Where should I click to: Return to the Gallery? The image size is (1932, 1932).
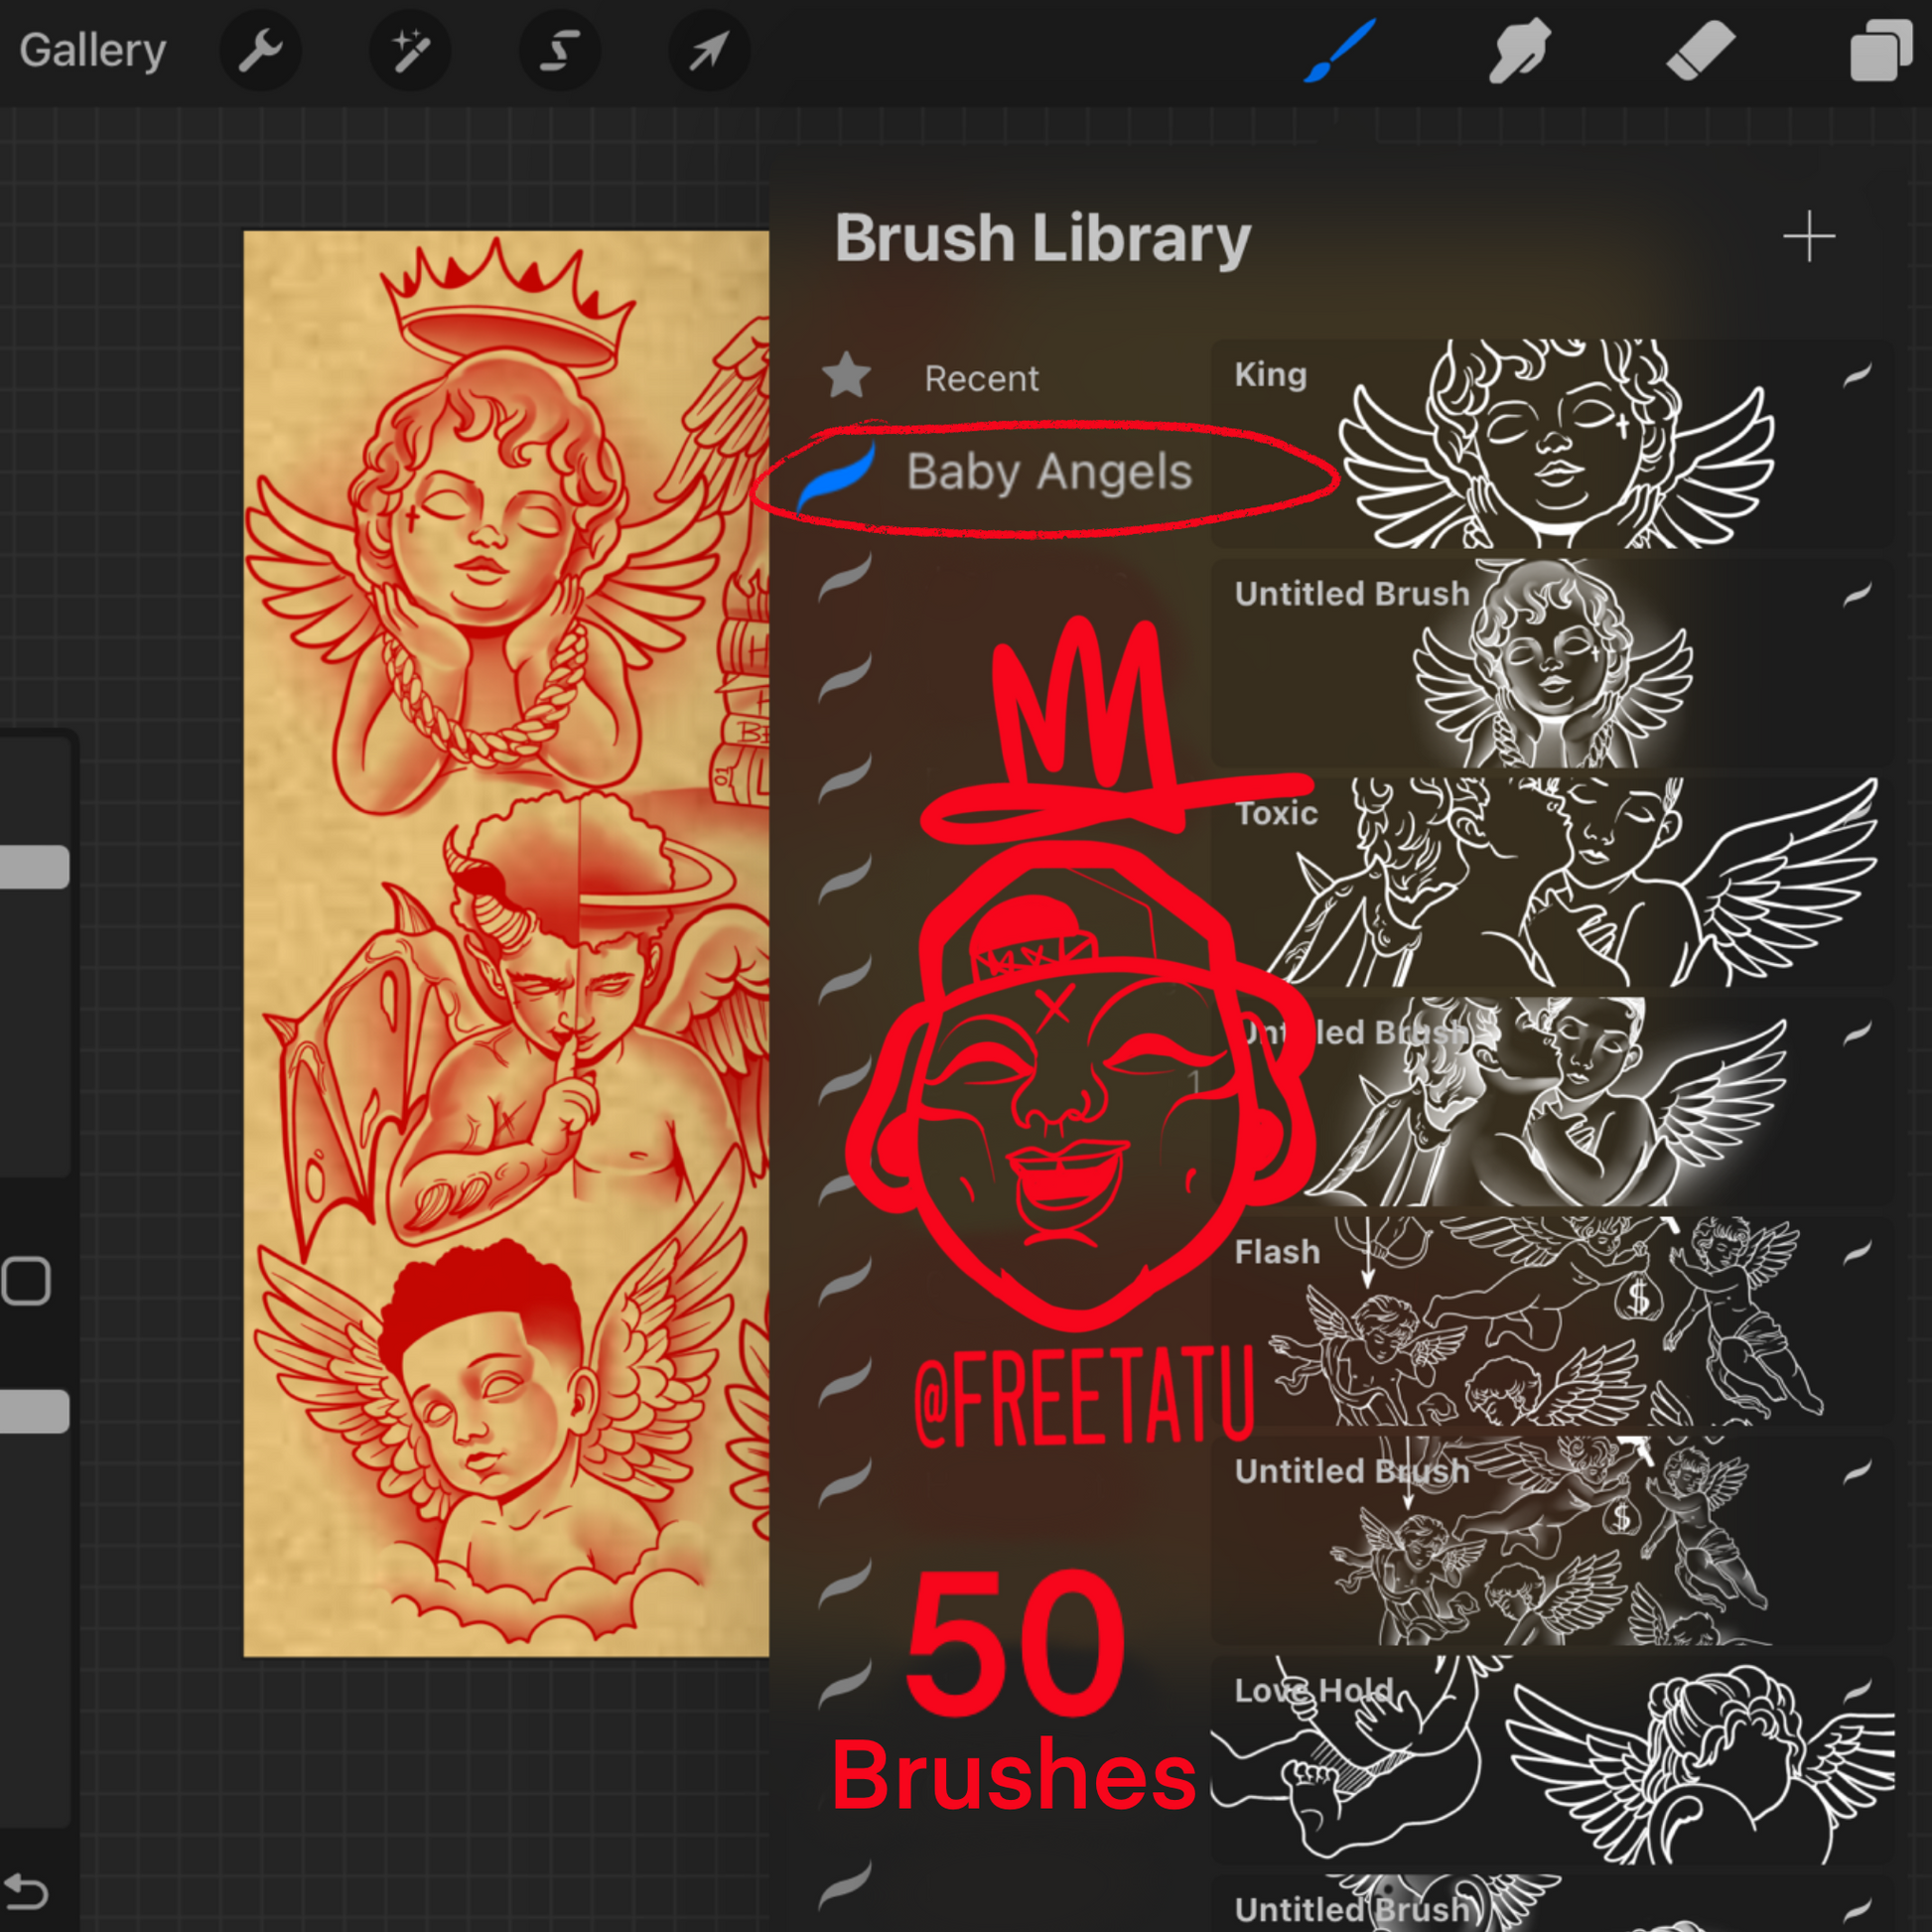pyautogui.click(x=92, y=50)
